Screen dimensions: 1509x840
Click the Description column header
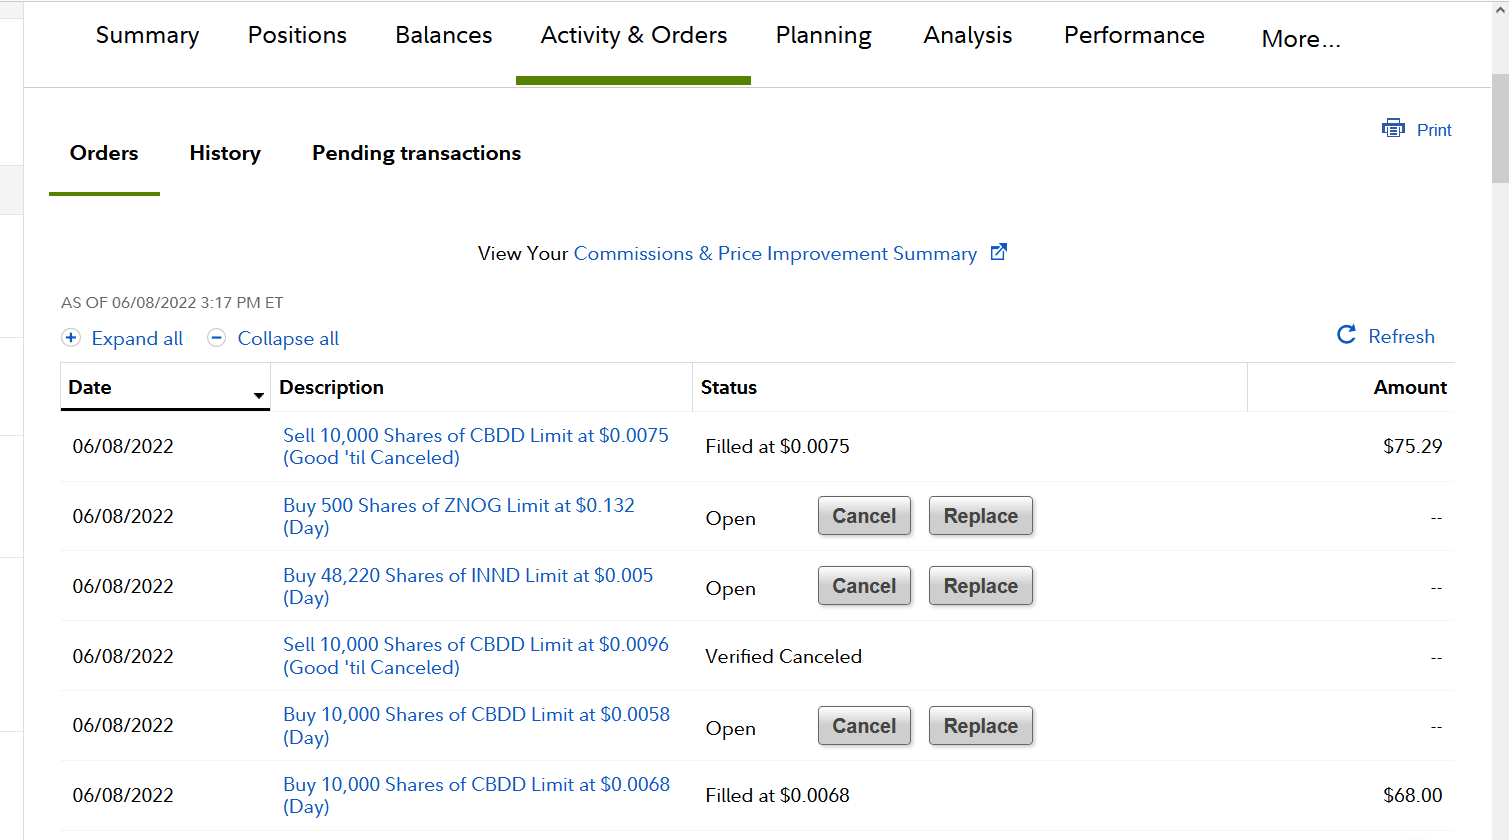pyautogui.click(x=331, y=388)
